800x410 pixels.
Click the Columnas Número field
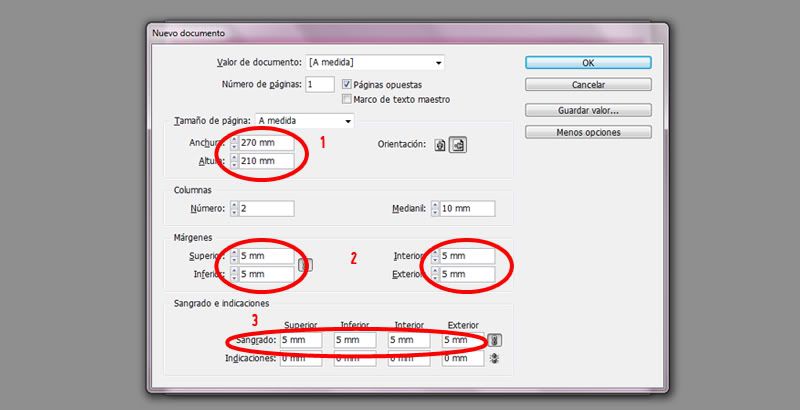(x=266, y=209)
